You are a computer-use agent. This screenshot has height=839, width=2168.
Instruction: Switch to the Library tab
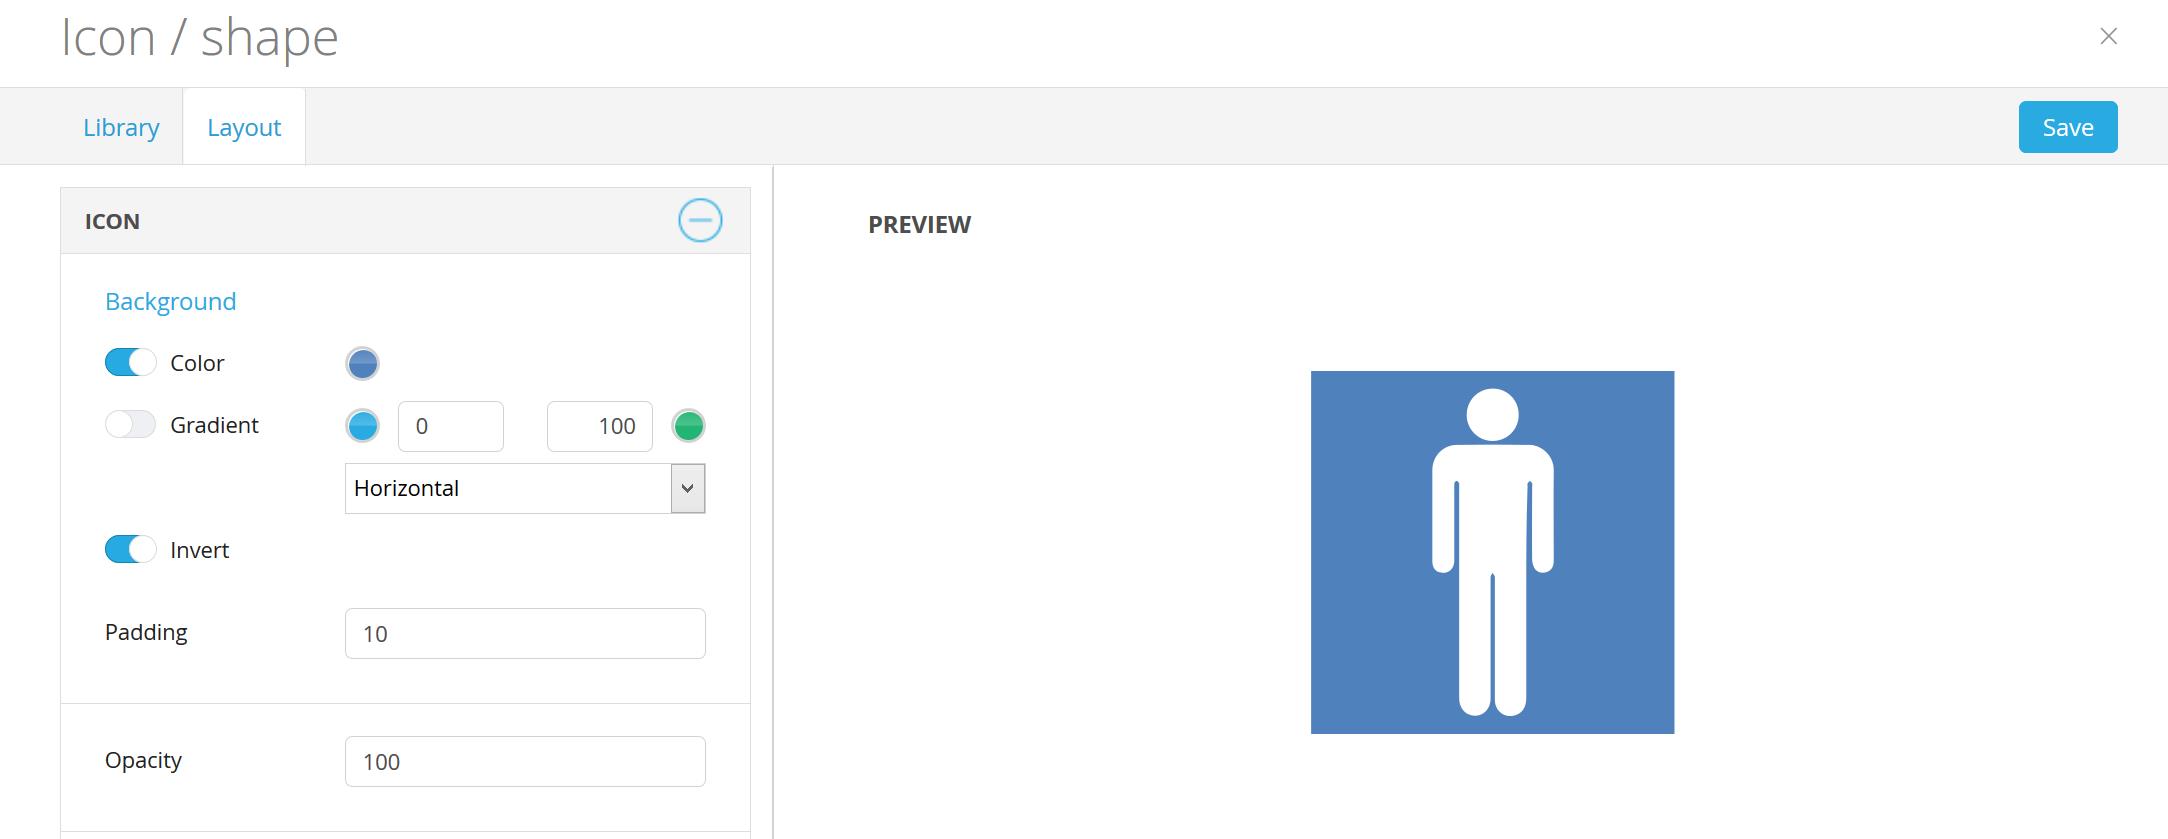[121, 128]
